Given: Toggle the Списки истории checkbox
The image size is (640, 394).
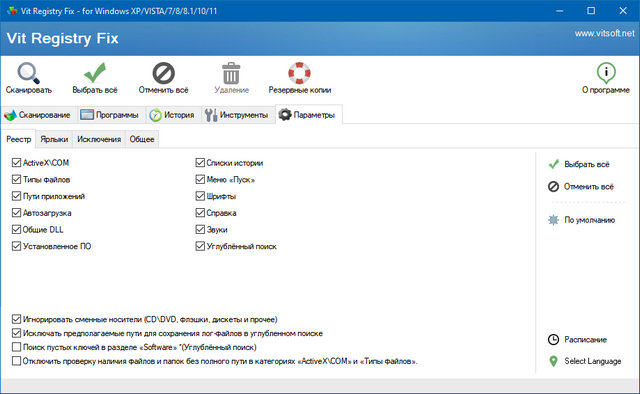Looking at the screenshot, I should click(200, 163).
